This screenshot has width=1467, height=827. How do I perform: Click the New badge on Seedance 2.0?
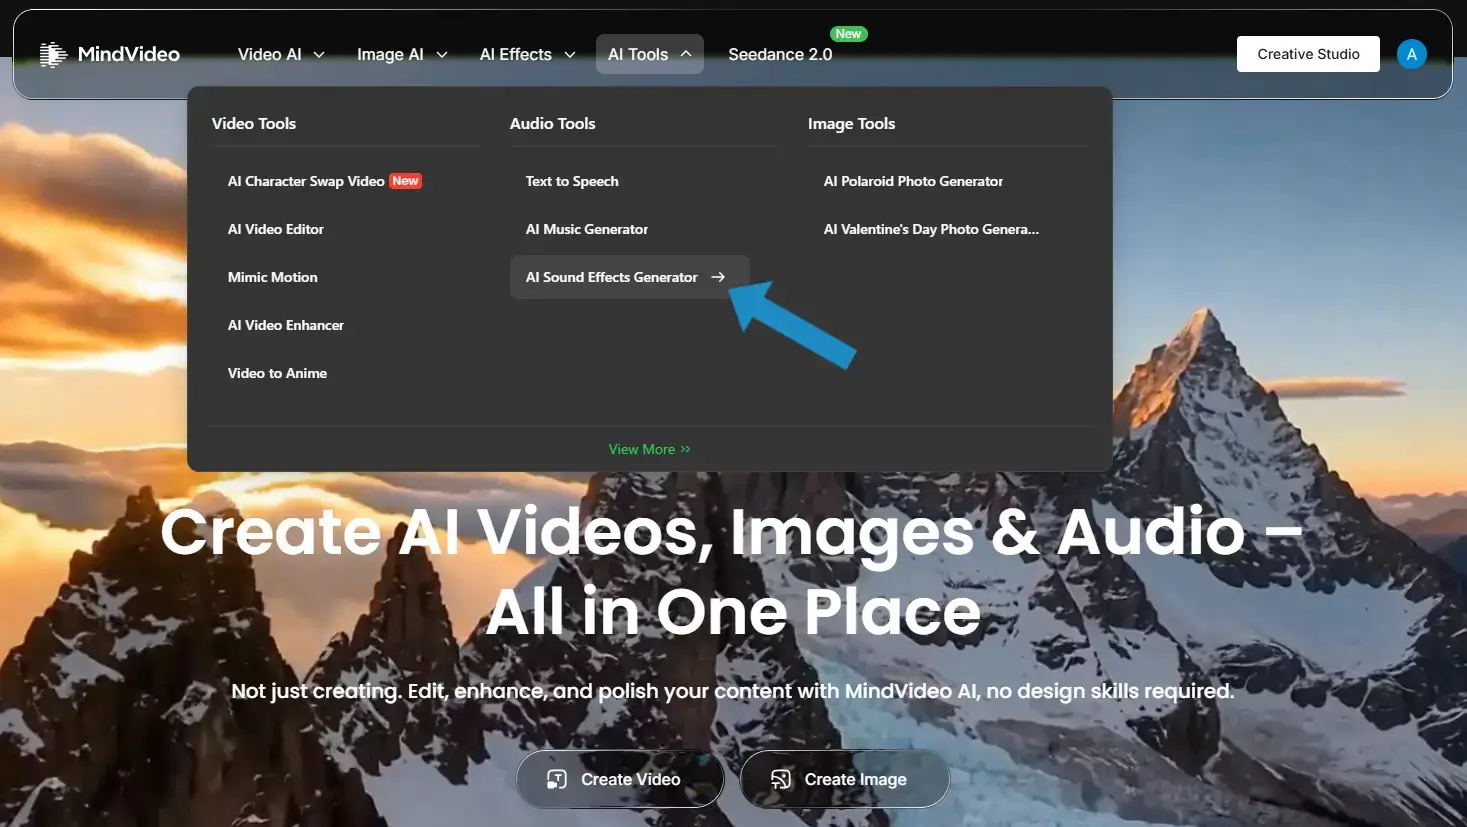848,34
